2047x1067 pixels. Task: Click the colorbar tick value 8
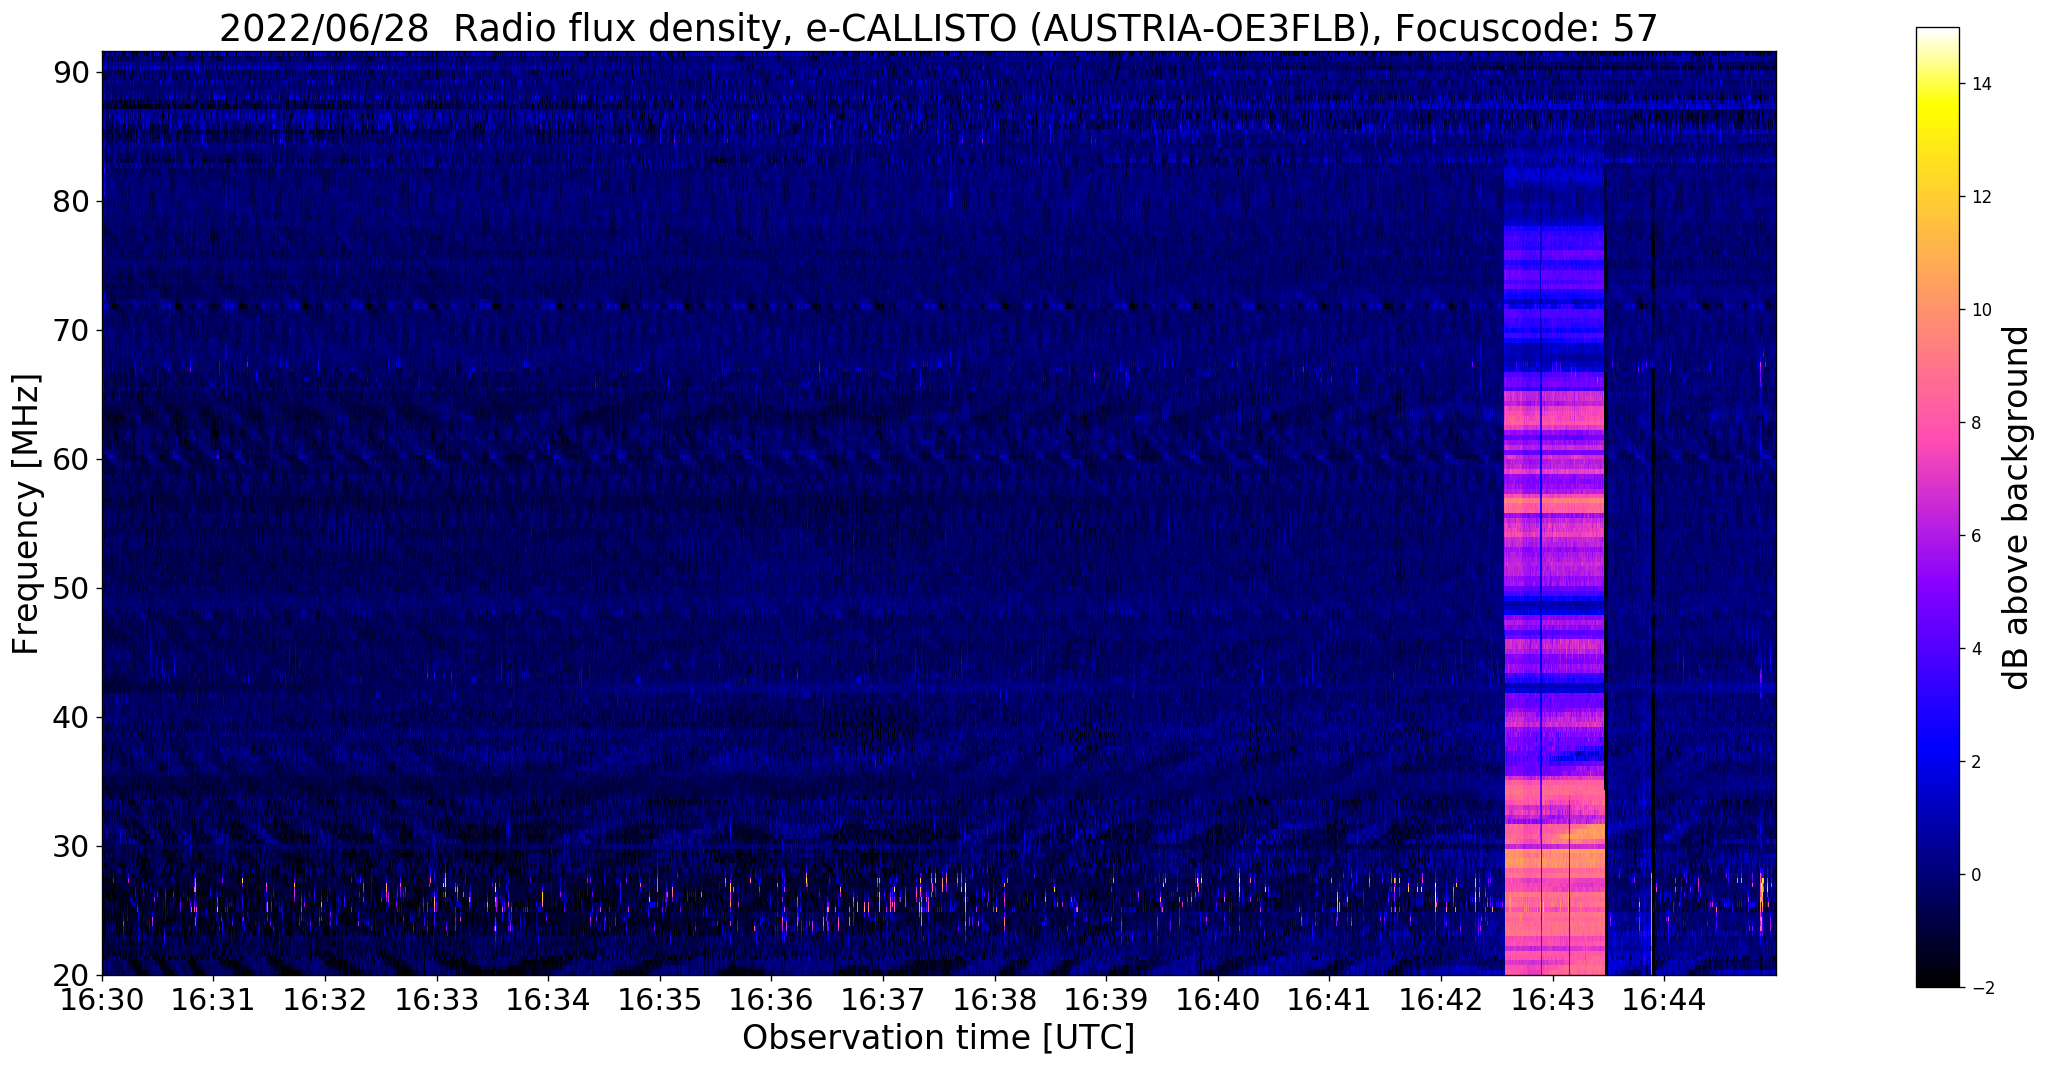pyautogui.click(x=1975, y=423)
